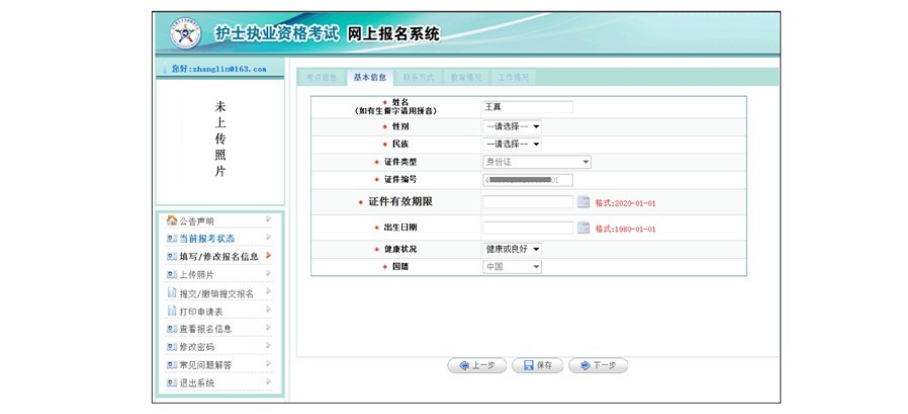Click the system logo emblem in header
908x414 pixels.
click(x=185, y=35)
